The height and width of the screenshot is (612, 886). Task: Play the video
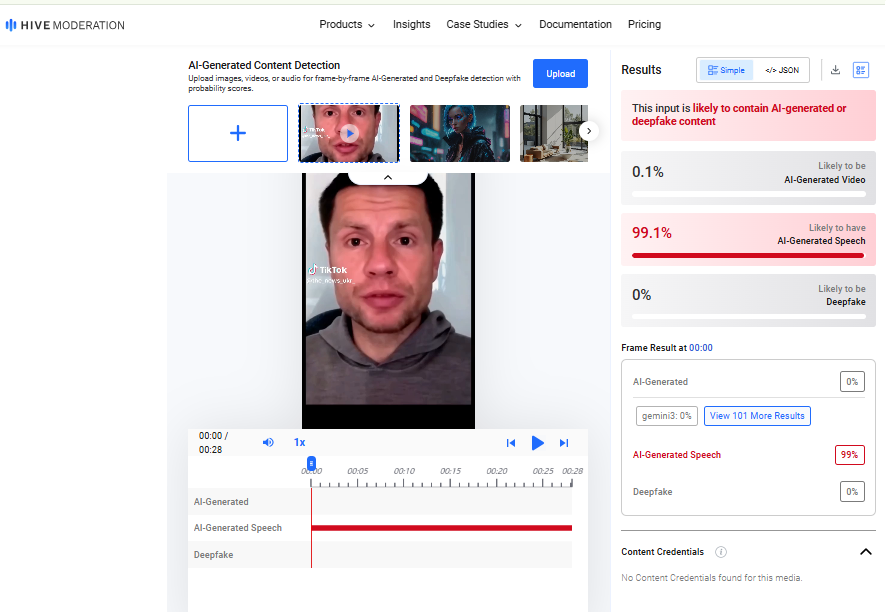tap(537, 443)
